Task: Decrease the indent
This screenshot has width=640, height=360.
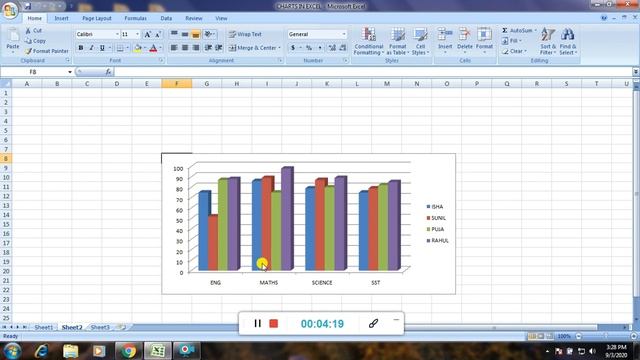Action: 208,48
